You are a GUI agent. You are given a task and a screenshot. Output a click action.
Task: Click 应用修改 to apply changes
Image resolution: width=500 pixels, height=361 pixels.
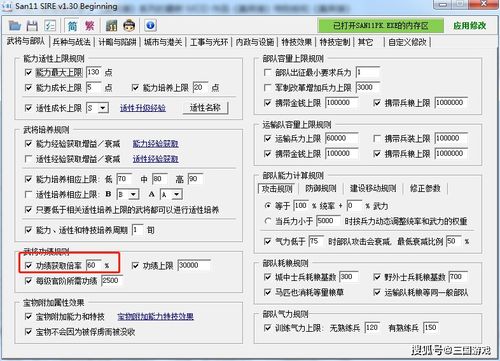[x=469, y=26]
